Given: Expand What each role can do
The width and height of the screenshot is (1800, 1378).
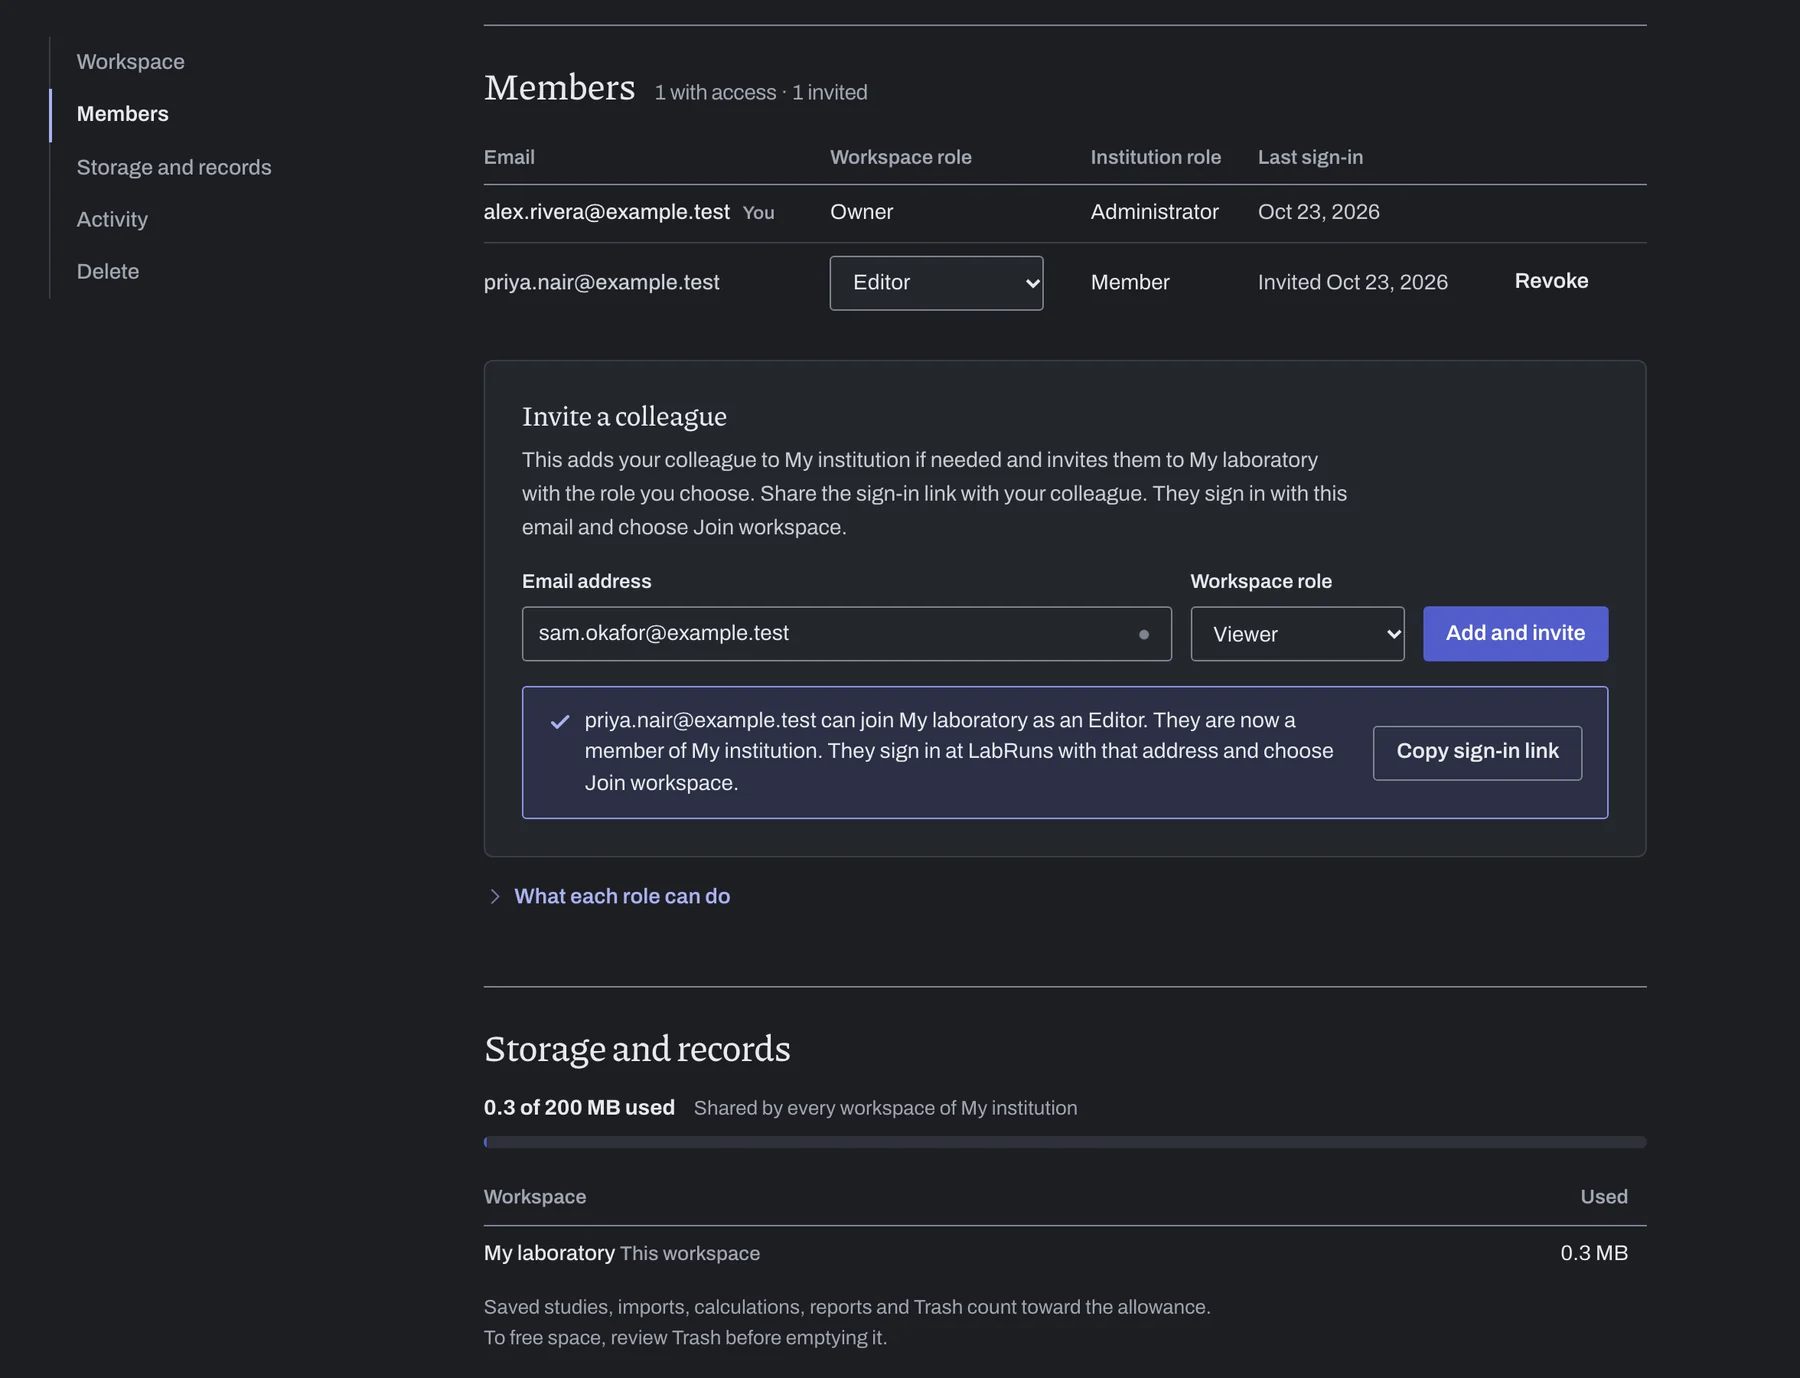Looking at the screenshot, I should click(622, 896).
